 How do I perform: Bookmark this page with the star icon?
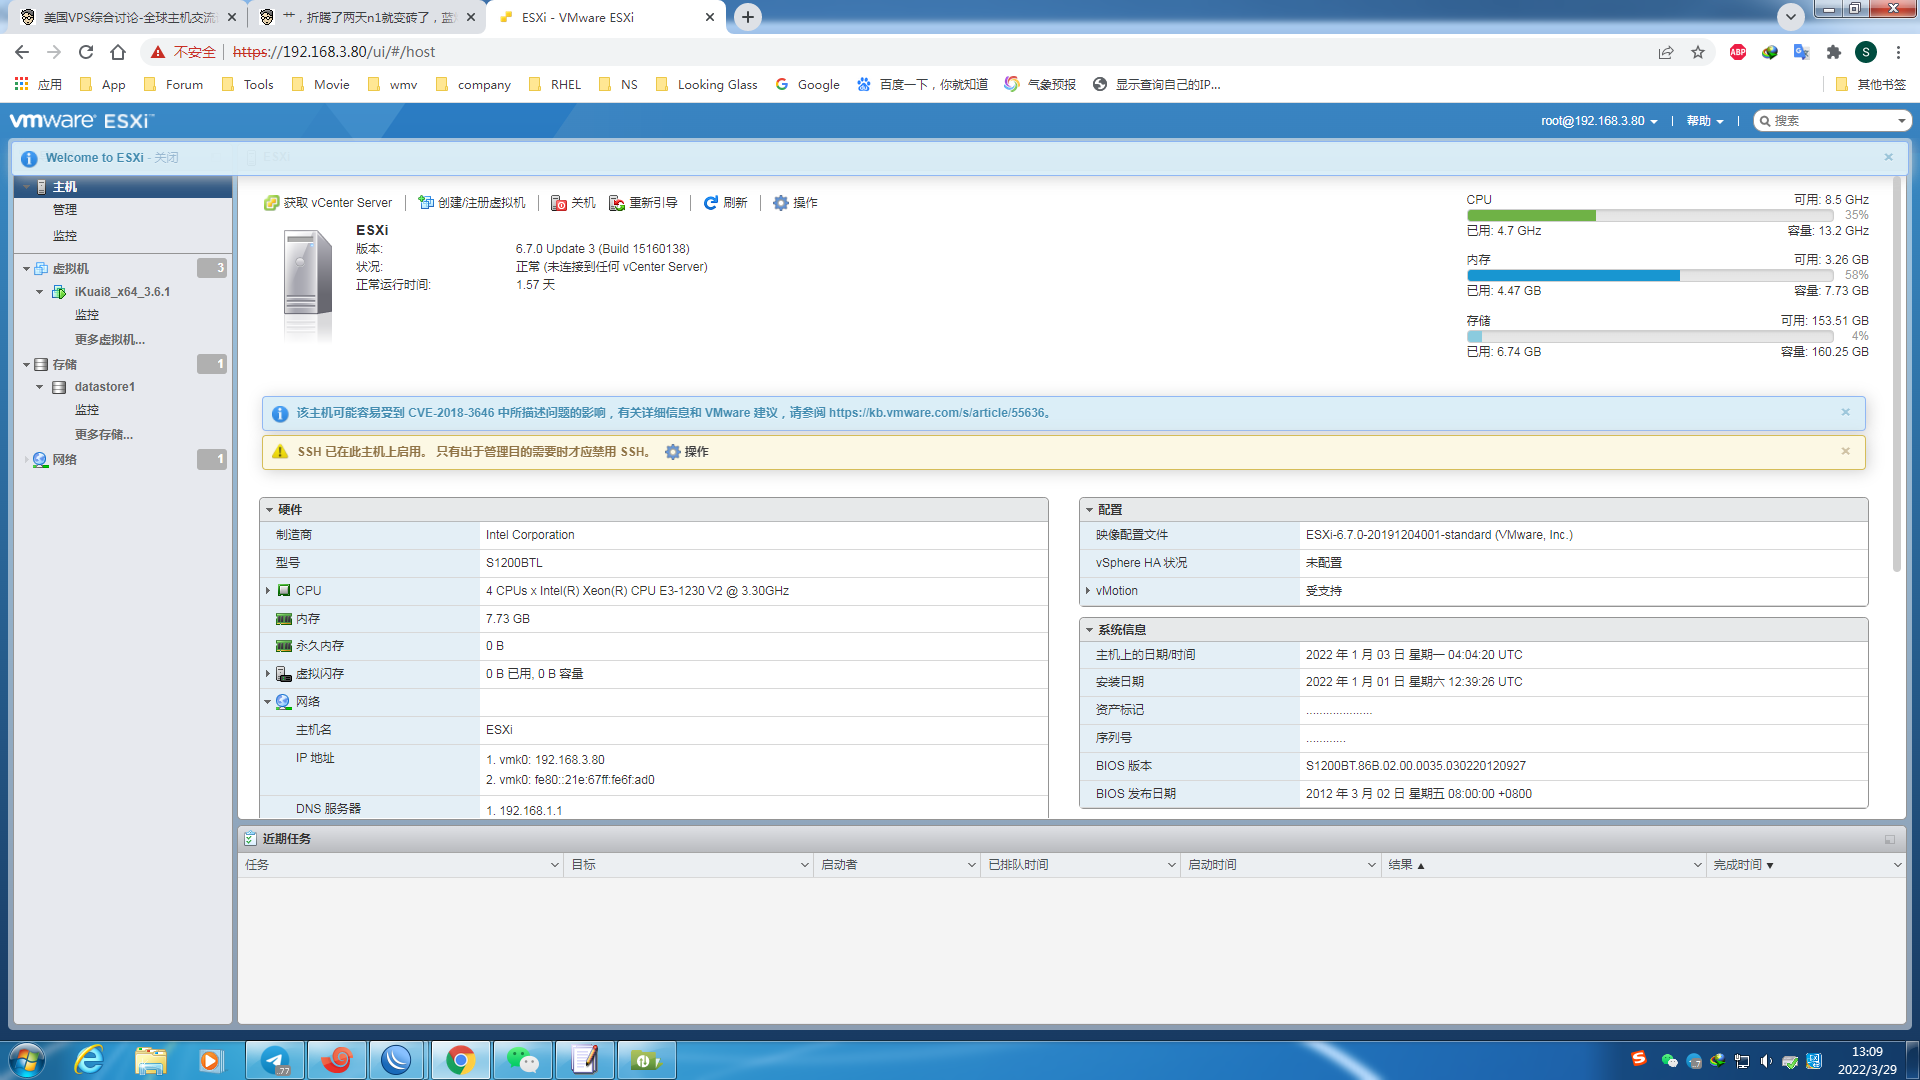tap(1698, 52)
